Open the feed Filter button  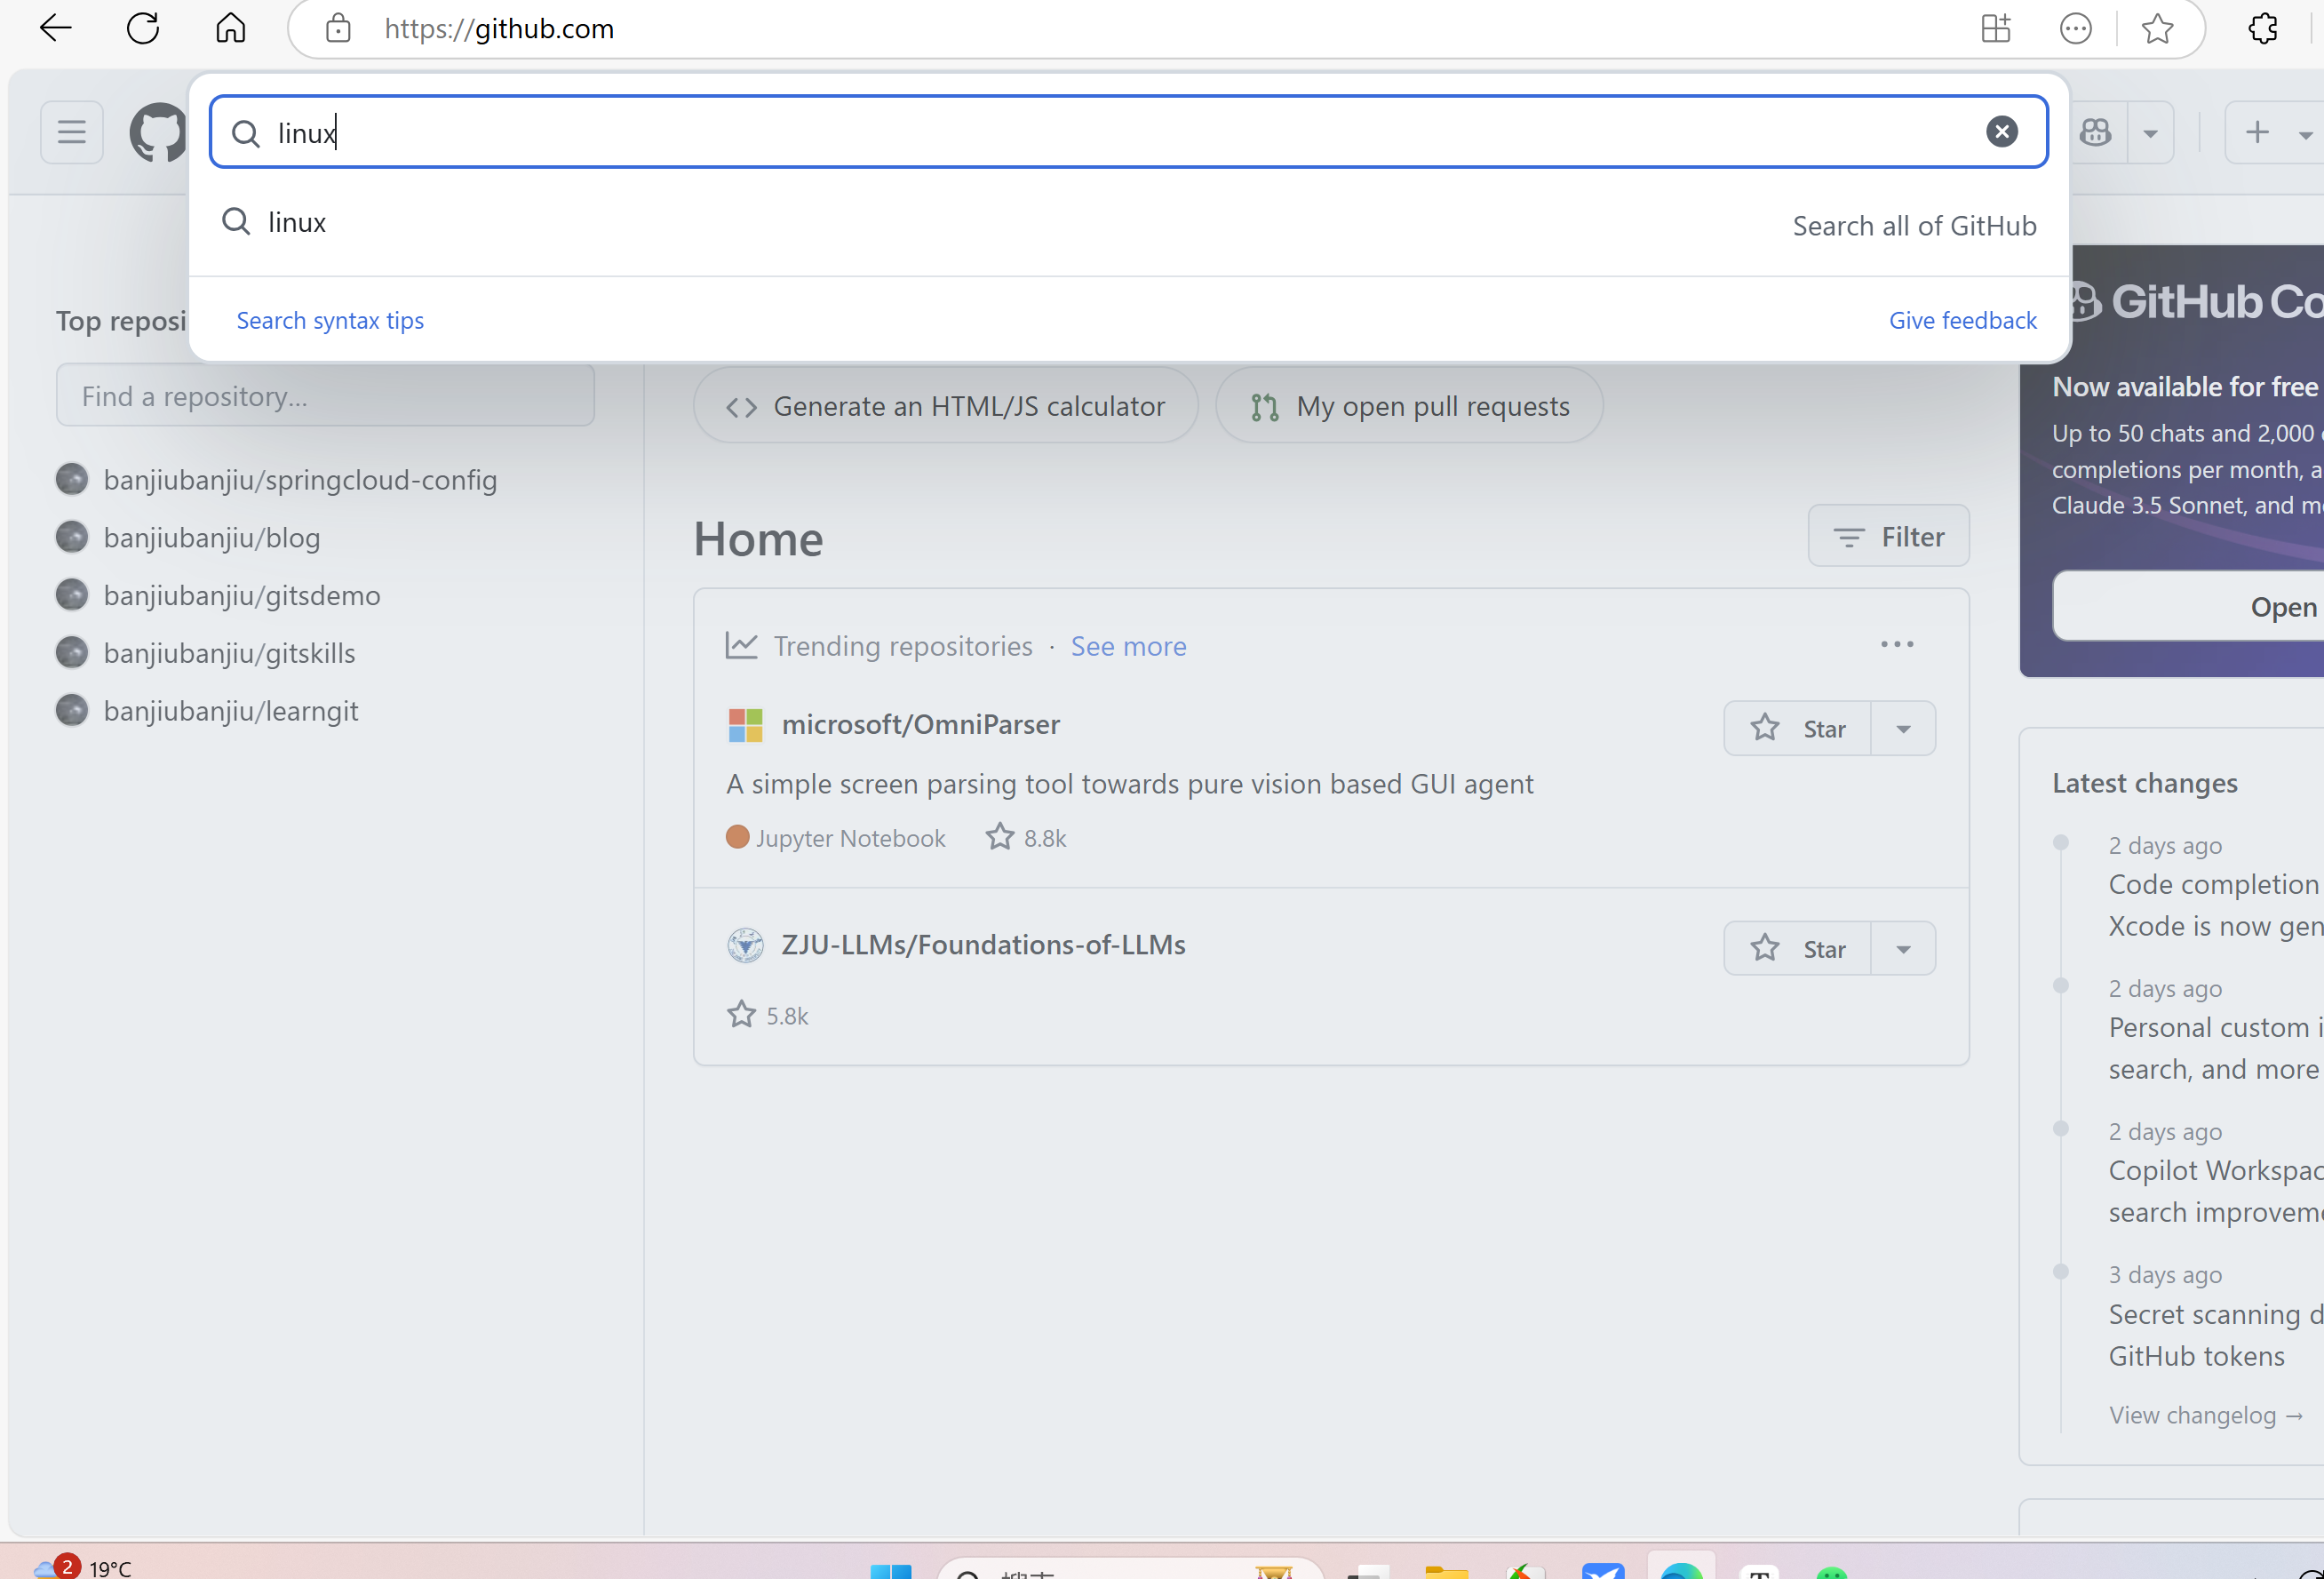(1888, 537)
